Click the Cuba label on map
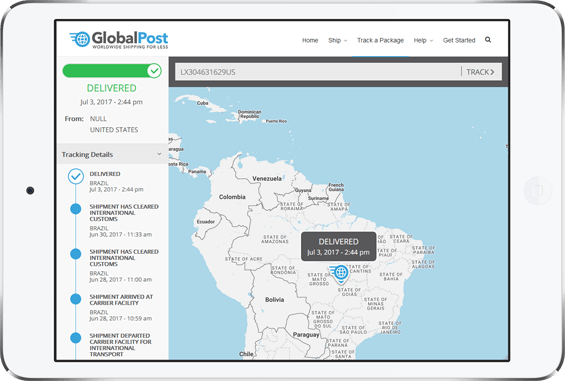 [203, 103]
